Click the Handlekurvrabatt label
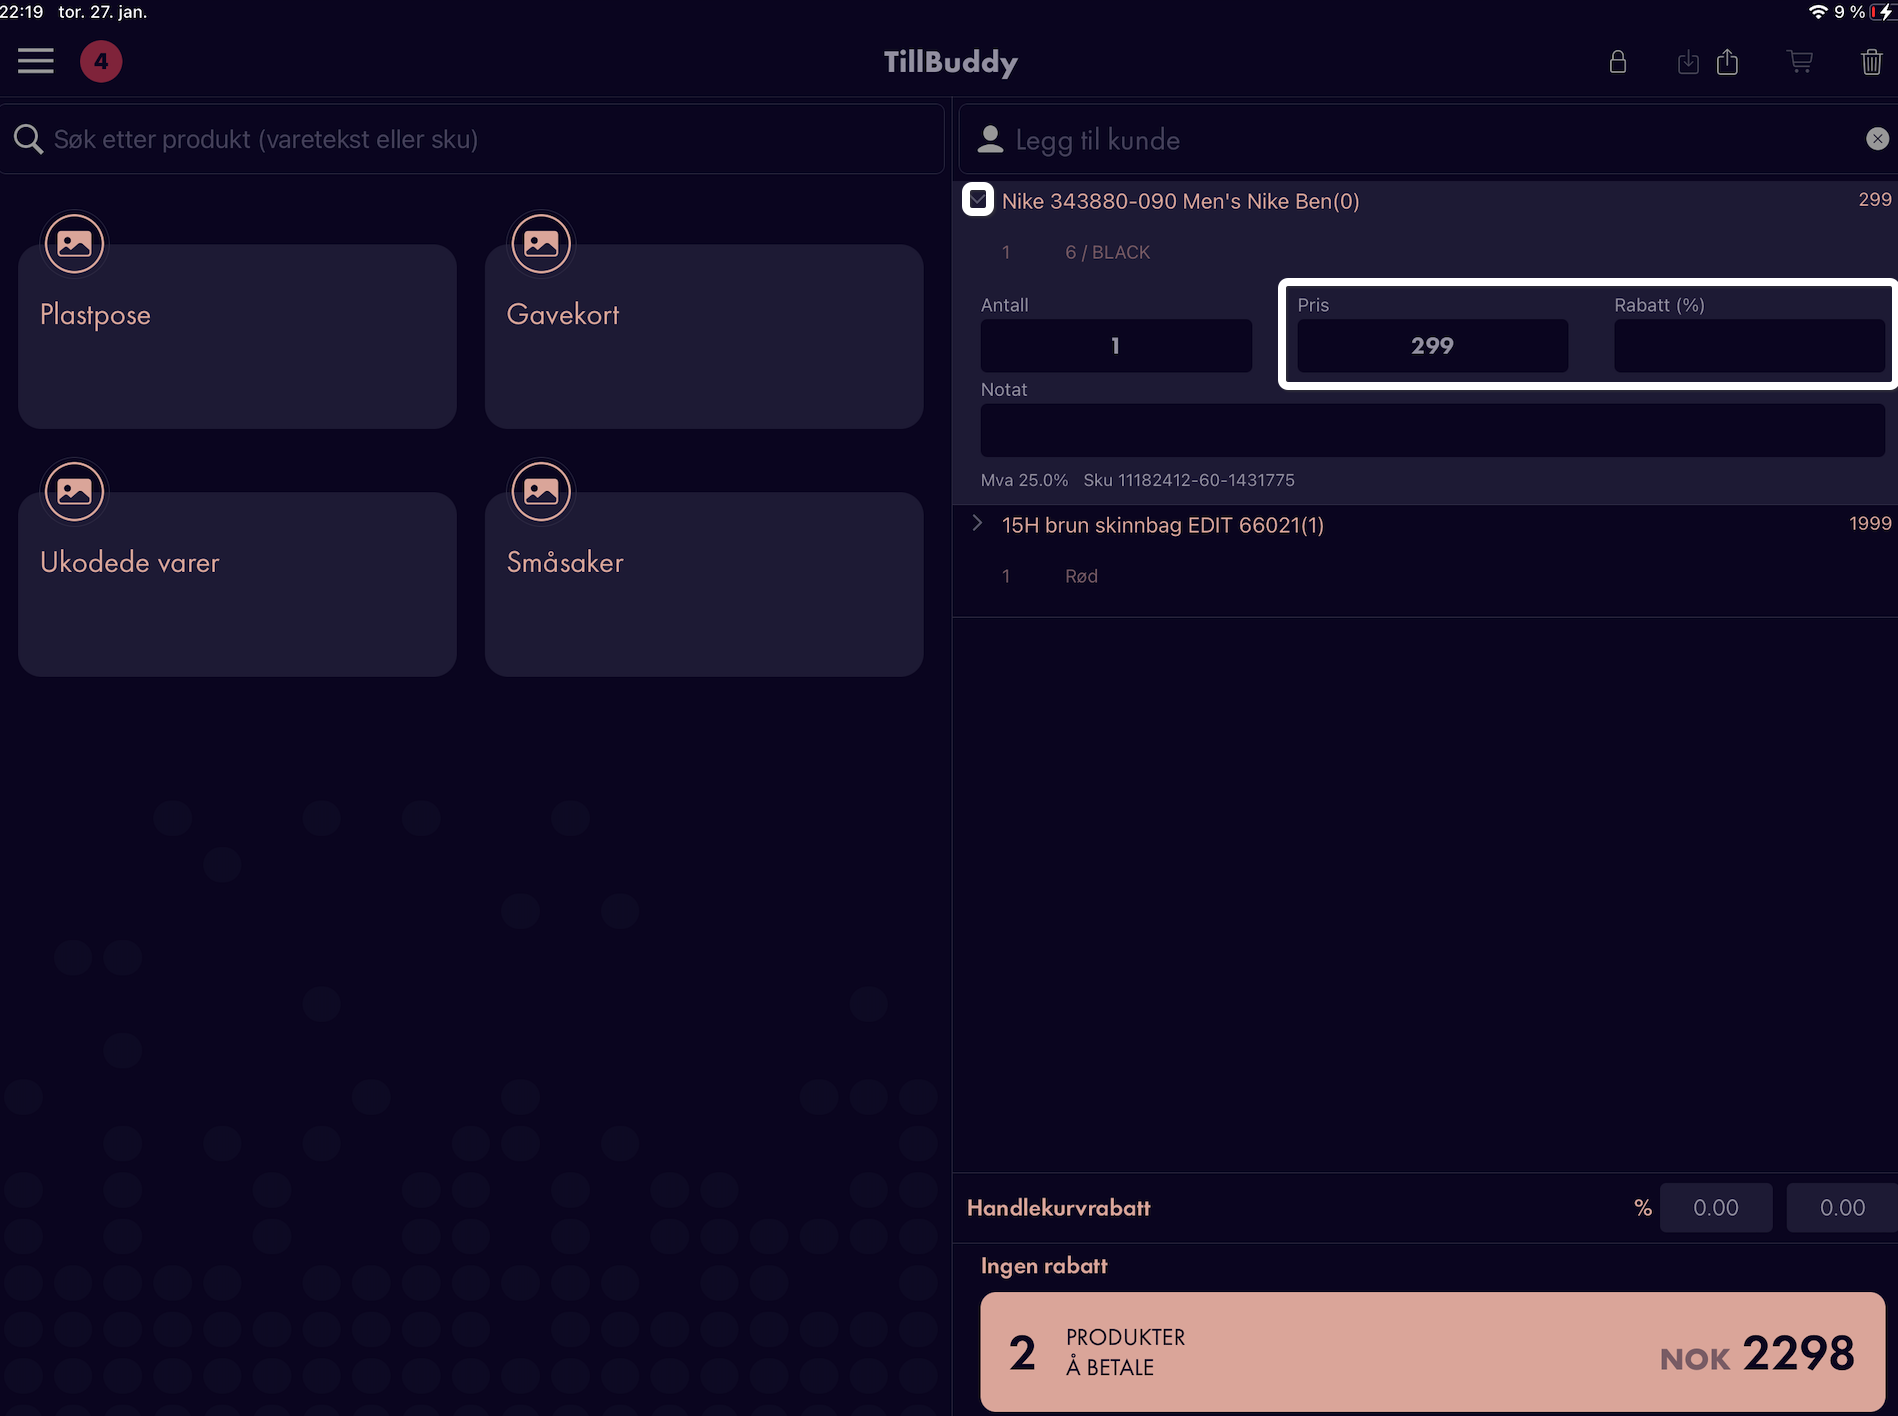 (x=1058, y=1208)
